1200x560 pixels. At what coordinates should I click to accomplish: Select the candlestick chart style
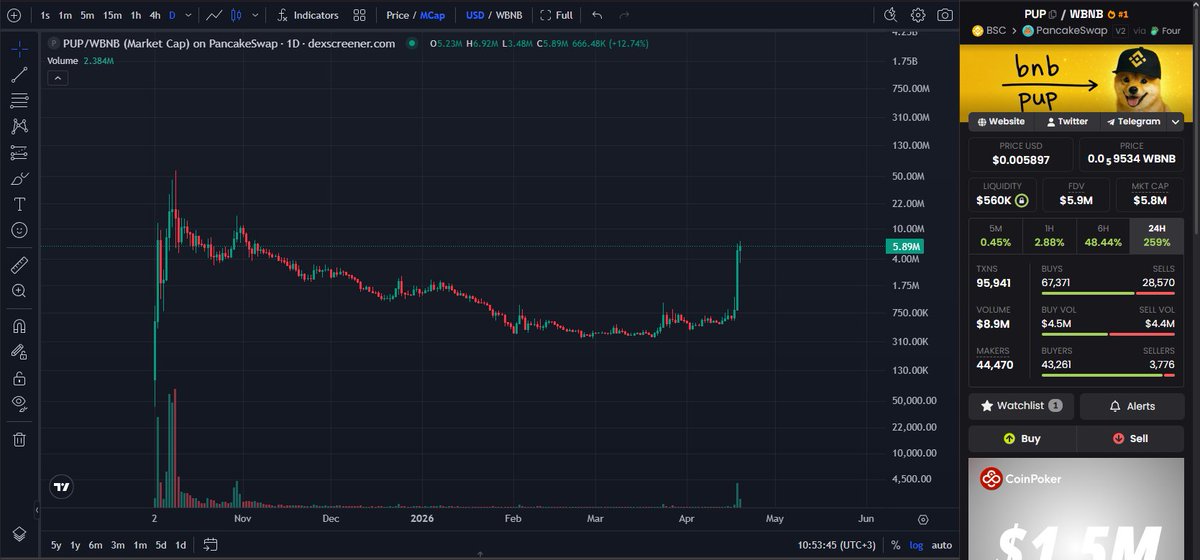[236, 15]
